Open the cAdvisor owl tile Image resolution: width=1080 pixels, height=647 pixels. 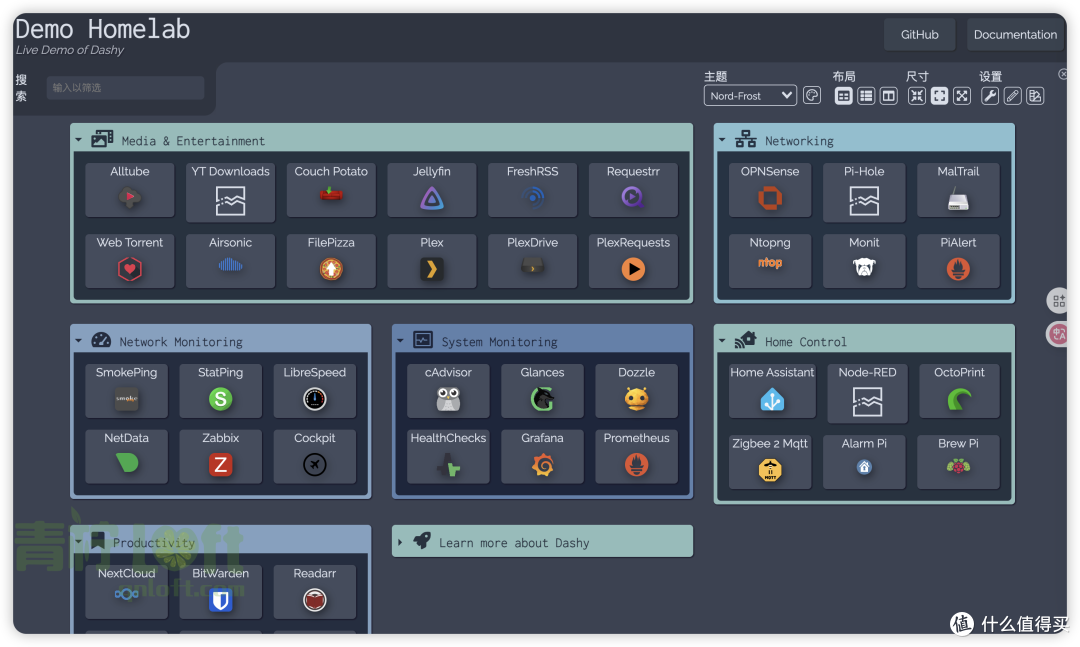pyautogui.click(x=448, y=391)
